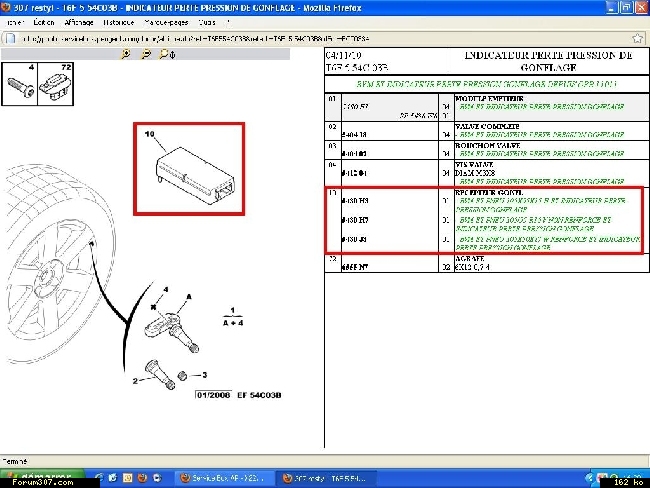The width and height of the screenshot is (650, 488).
Task: Click the zoom-fit magnifier with arrows icon
Action: coord(167,54)
